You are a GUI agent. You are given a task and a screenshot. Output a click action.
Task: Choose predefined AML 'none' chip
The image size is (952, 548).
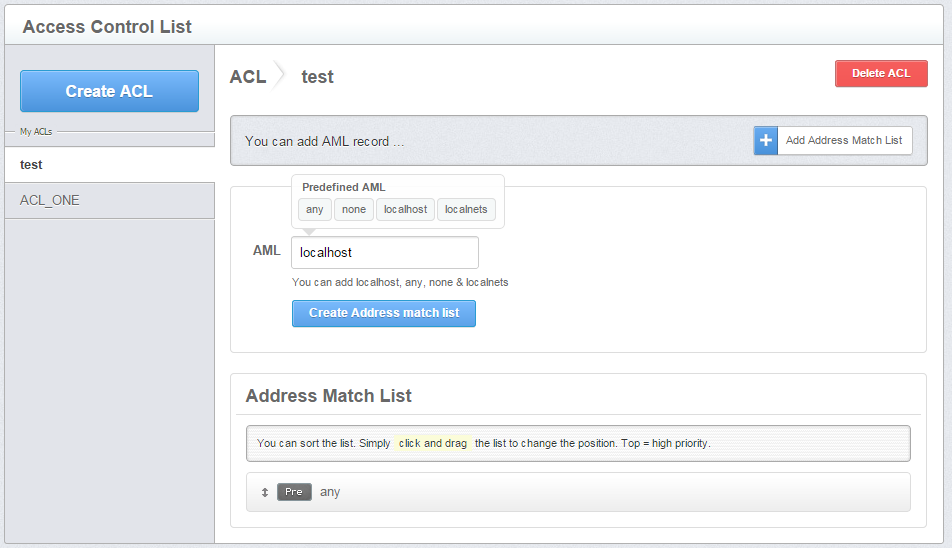pos(354,209)
